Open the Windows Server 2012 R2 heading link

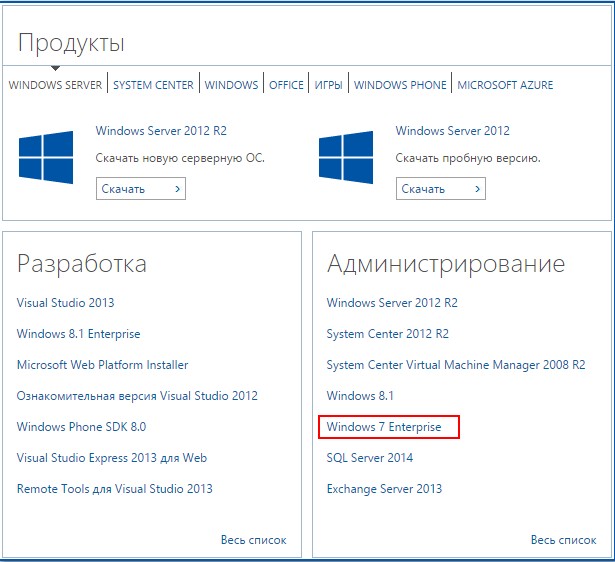point(161,130)
